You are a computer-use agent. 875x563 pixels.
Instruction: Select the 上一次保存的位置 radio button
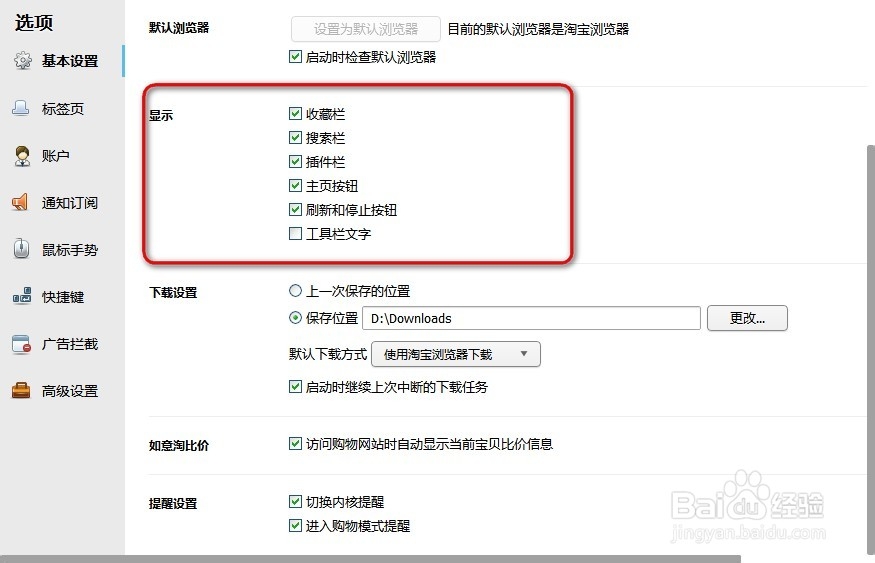(x=295, y=291)
